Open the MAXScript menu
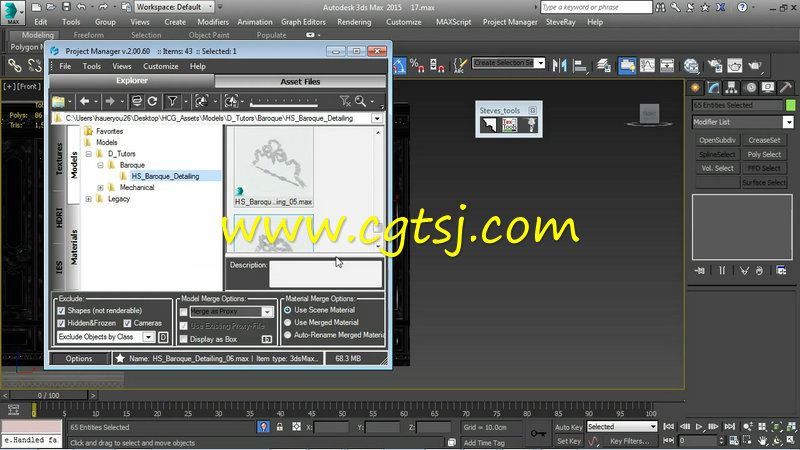 tap(454, 22)
